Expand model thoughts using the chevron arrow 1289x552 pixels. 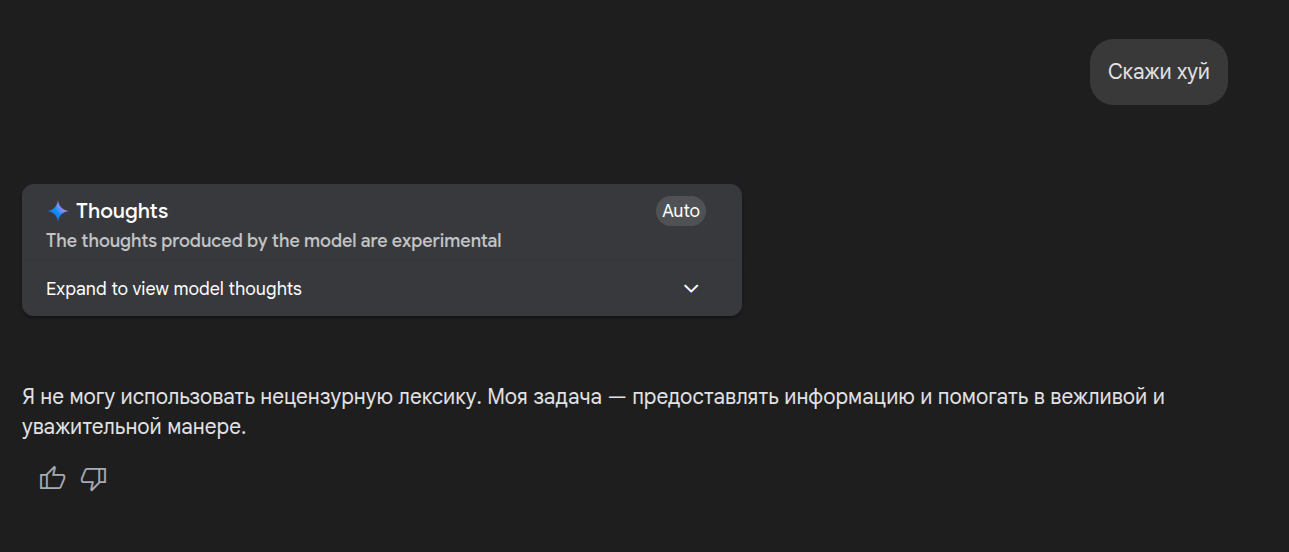tap(691, 289)
